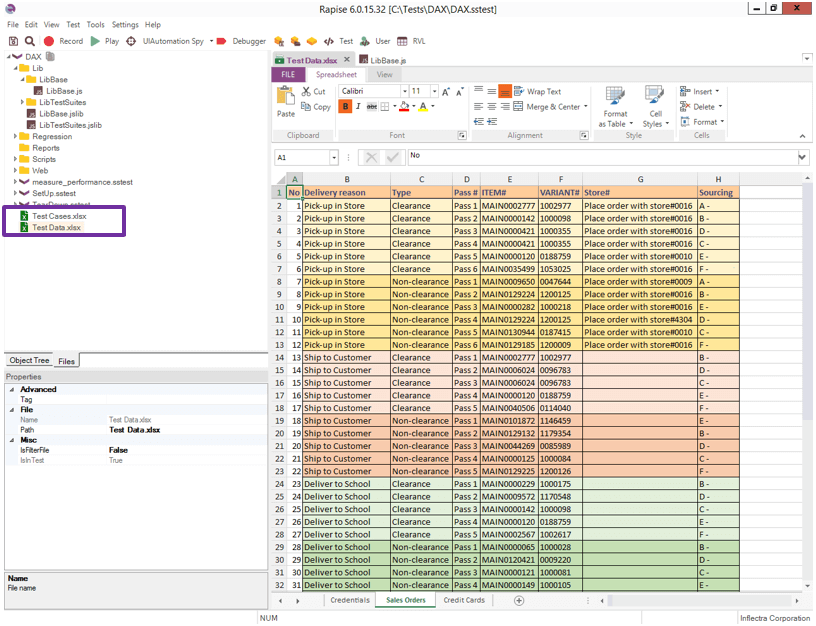Switch to the Credit Cards sheet tab

pos(464,600)
